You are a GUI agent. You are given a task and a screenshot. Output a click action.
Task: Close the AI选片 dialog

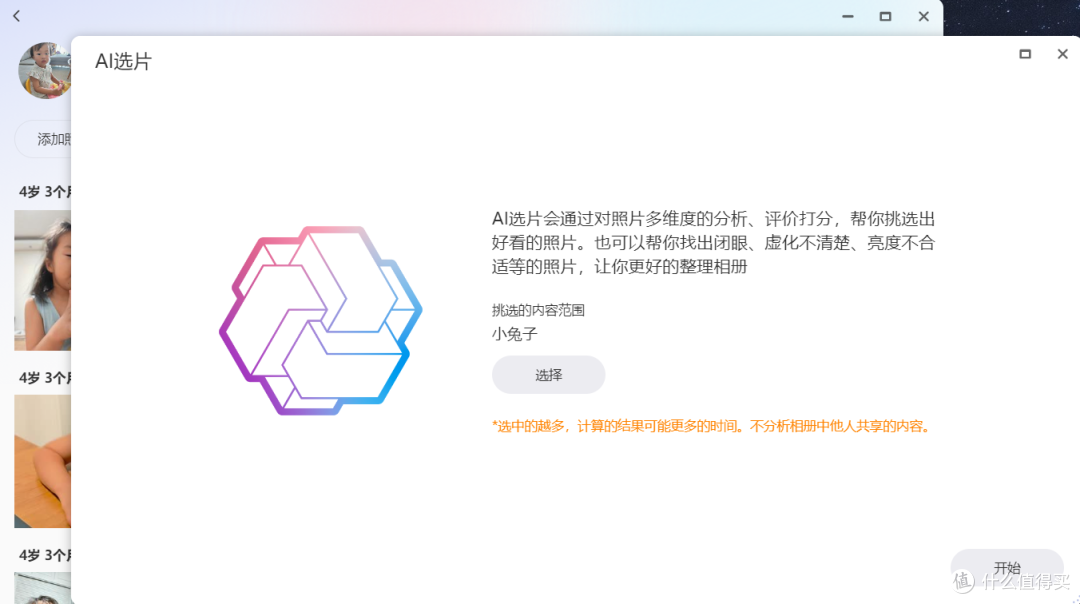pyautogui.click(x=1062, y=53)
